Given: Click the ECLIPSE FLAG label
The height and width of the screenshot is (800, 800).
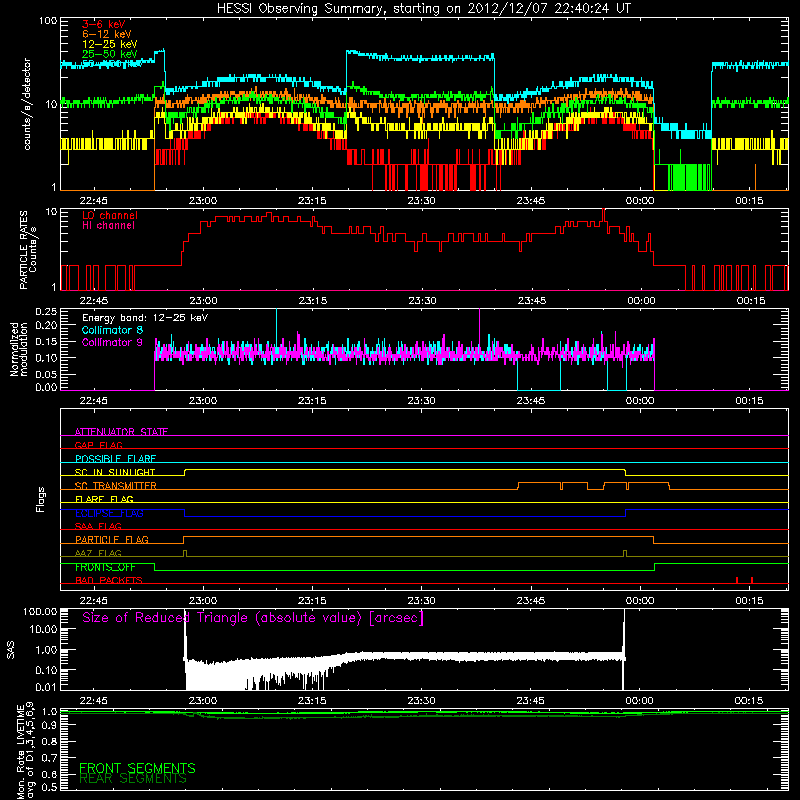Looking at the screenshot, I should 109,513.
